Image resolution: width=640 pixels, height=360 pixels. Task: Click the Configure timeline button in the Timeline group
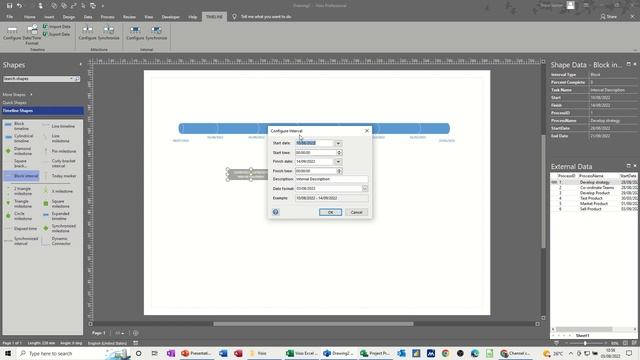tap(12, 33)
